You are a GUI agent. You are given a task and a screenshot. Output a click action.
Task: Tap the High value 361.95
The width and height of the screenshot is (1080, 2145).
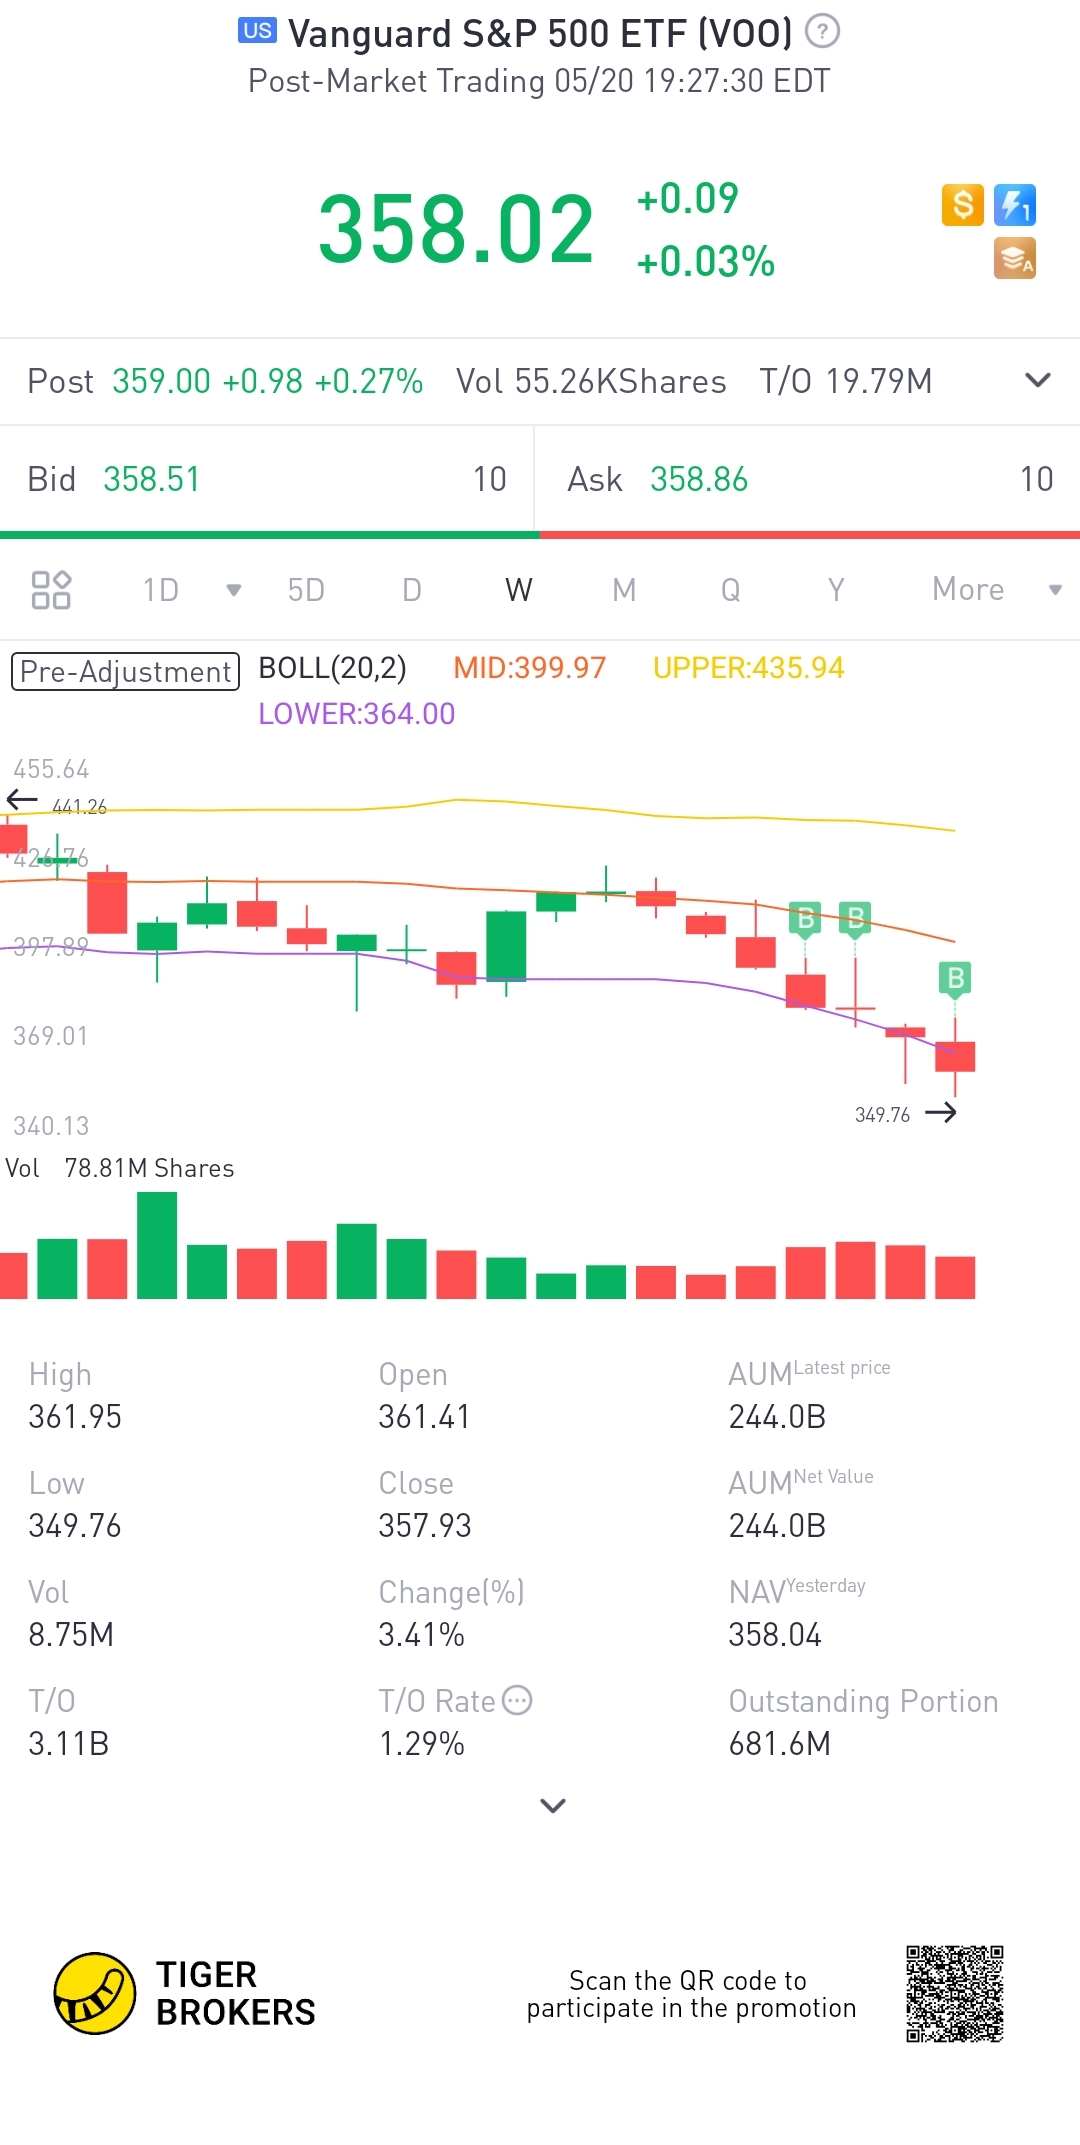[75, 1417]
